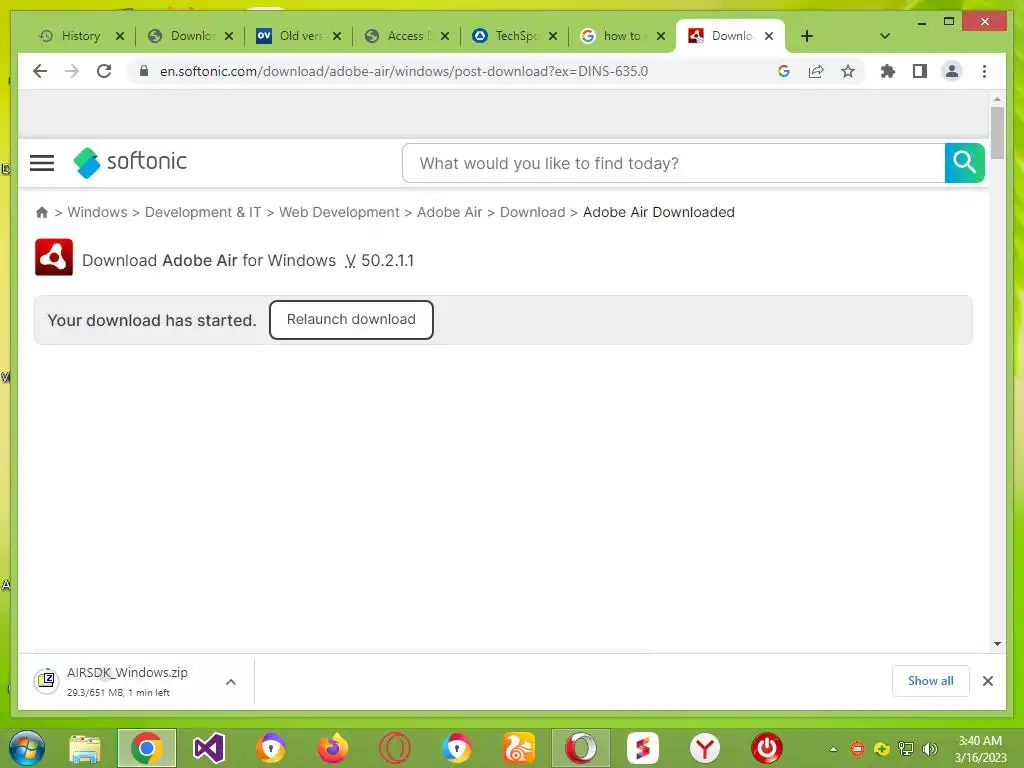
Task: Expand options for AIRSDK_Windows.zip download
Action: tap(231, 682)
